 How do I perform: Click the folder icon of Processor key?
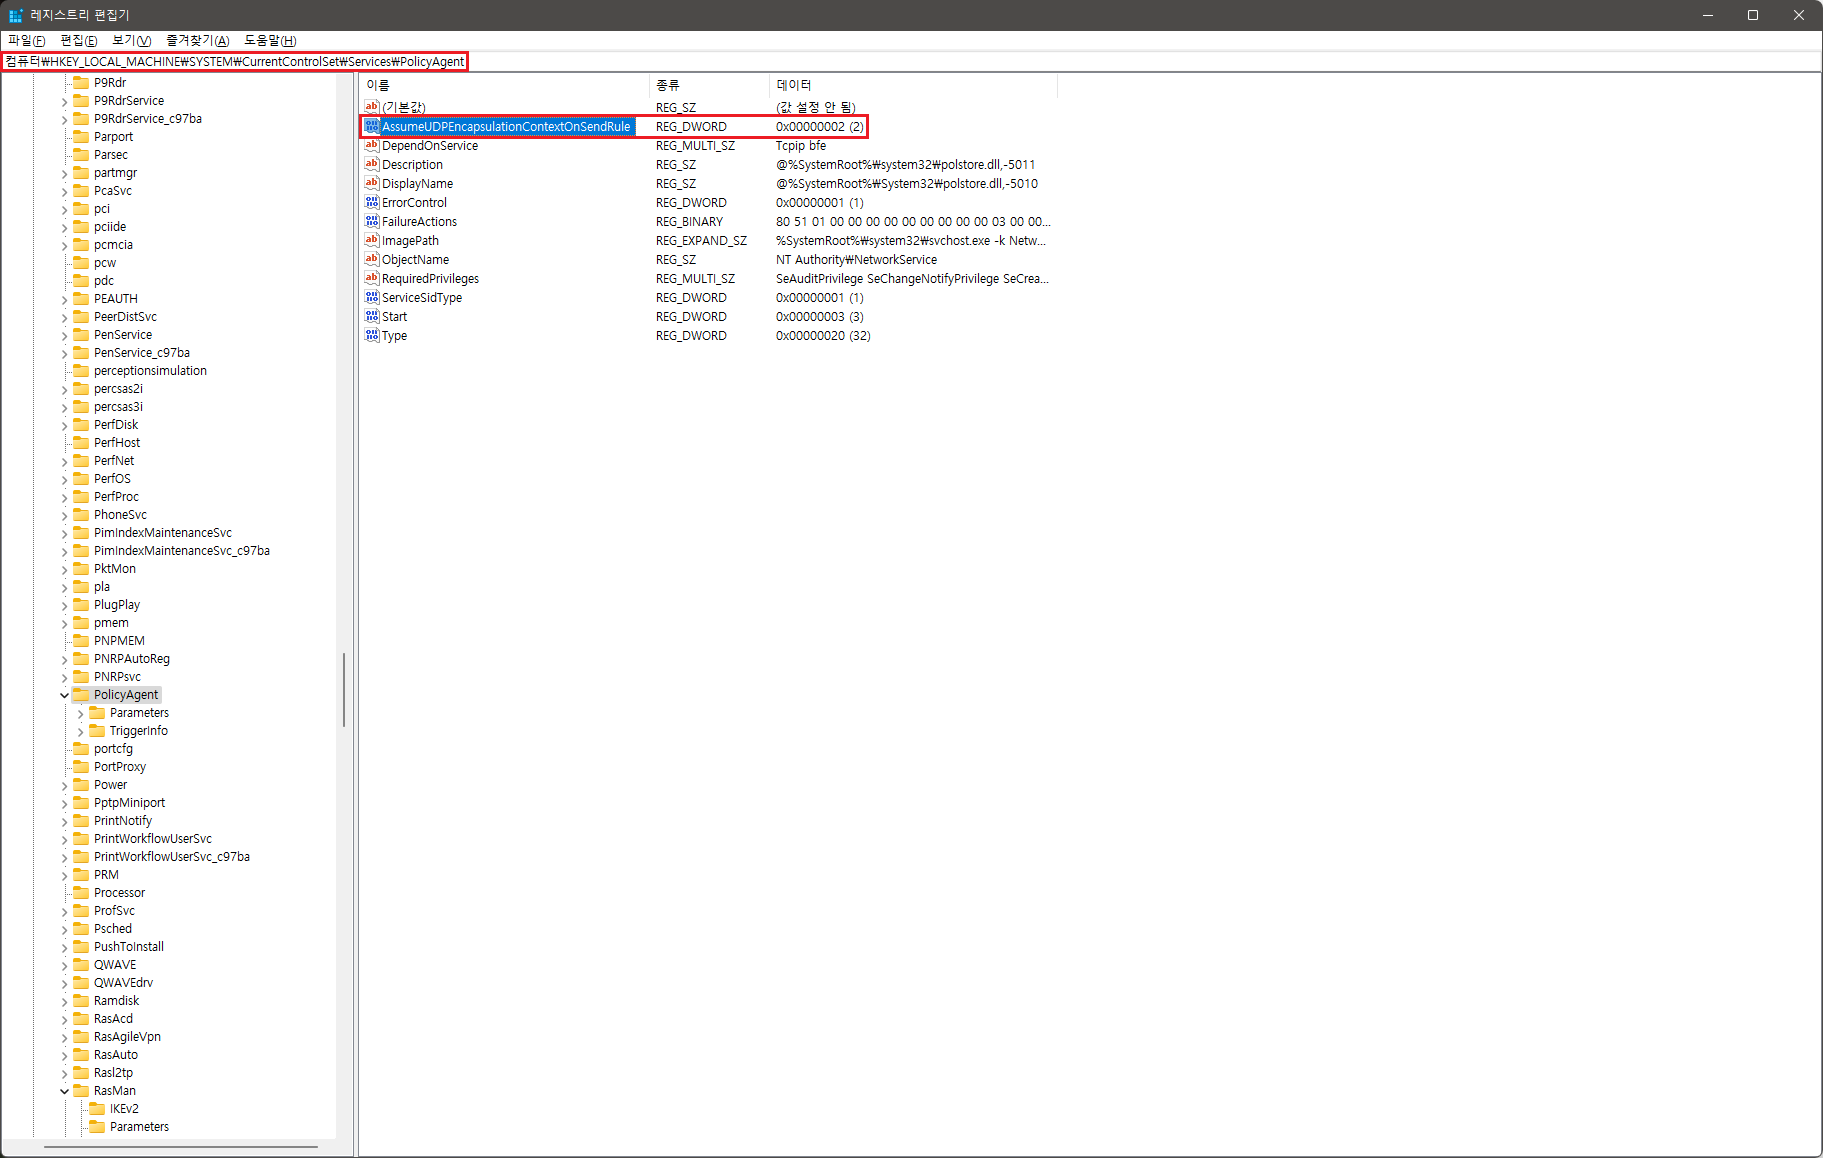coord(81,892)
